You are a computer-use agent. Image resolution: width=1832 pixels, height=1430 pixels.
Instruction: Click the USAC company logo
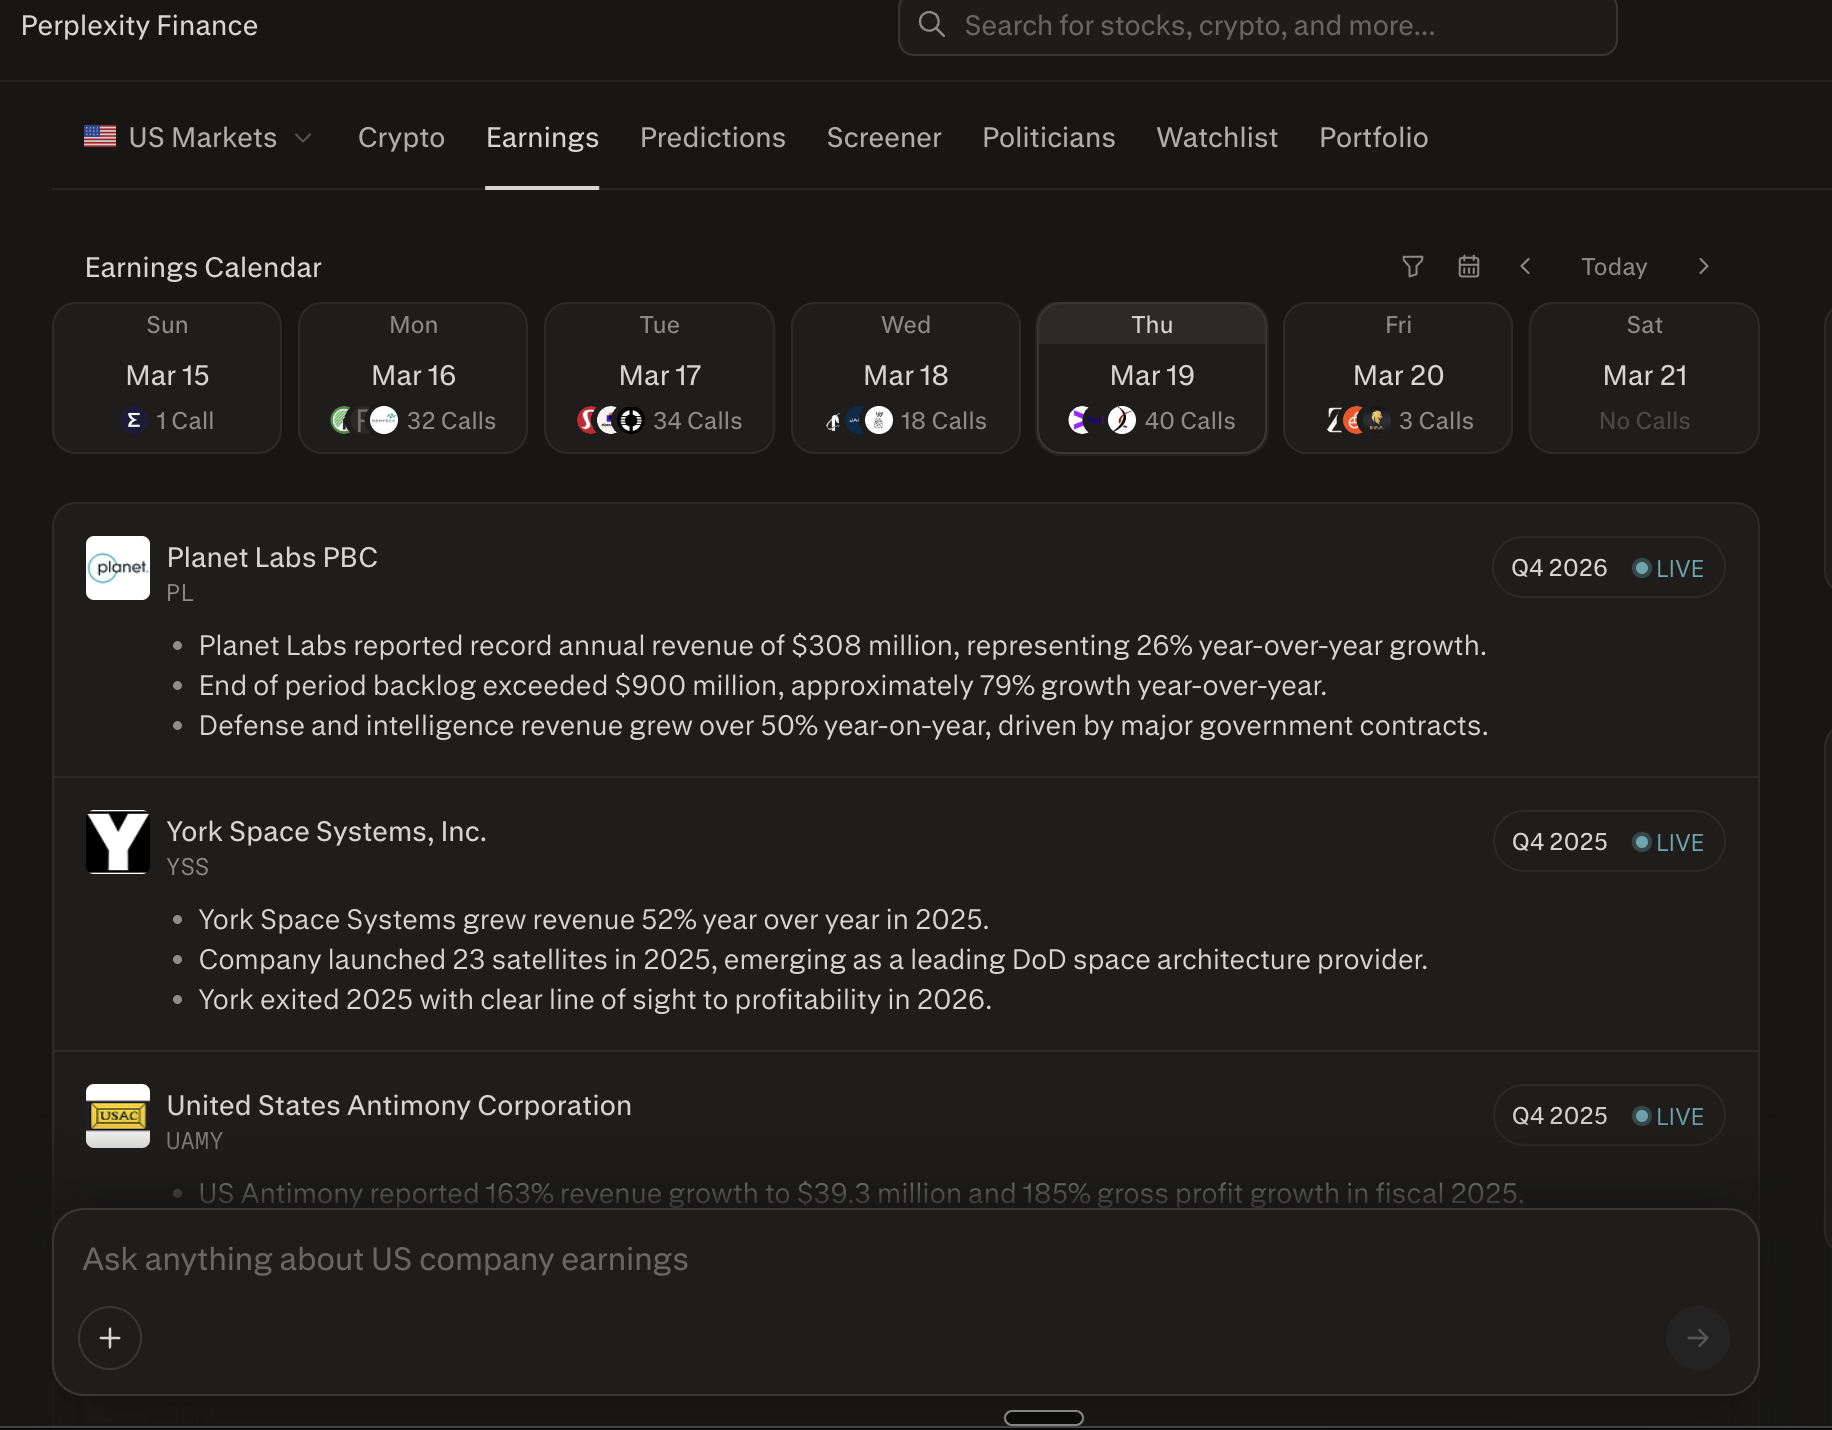point(118,1116)
